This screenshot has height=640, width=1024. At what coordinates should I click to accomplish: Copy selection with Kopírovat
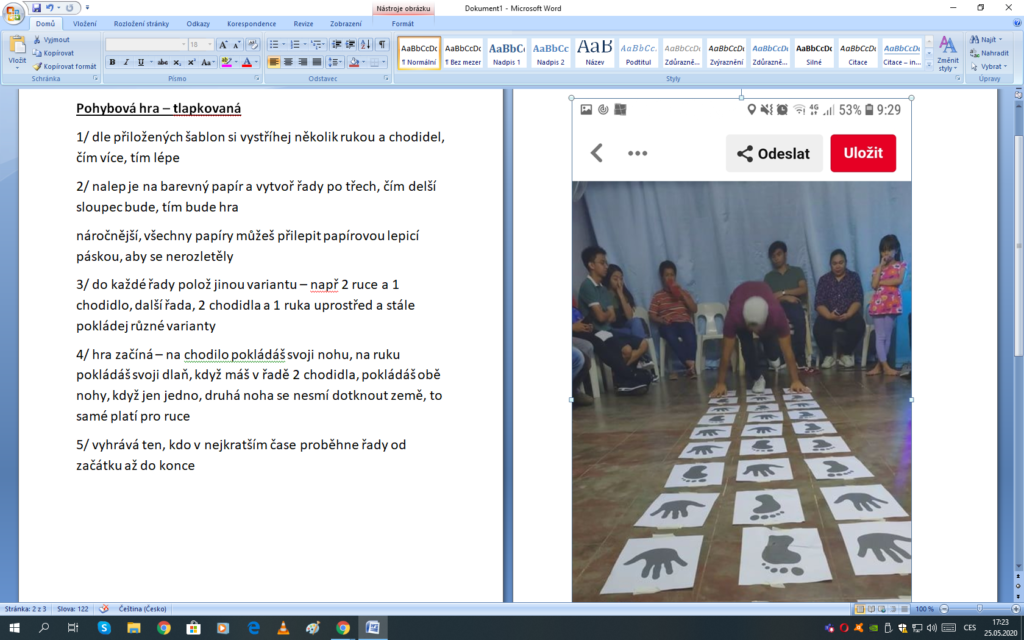coord(54,53)
